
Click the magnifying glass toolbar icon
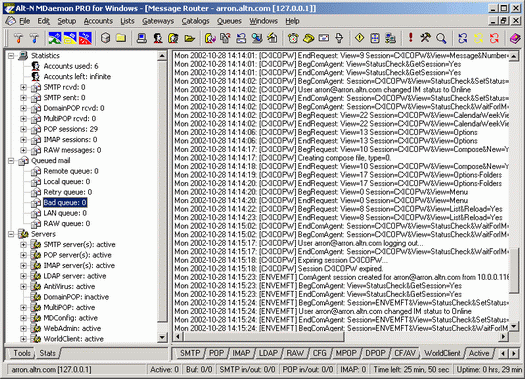[441, 38]
